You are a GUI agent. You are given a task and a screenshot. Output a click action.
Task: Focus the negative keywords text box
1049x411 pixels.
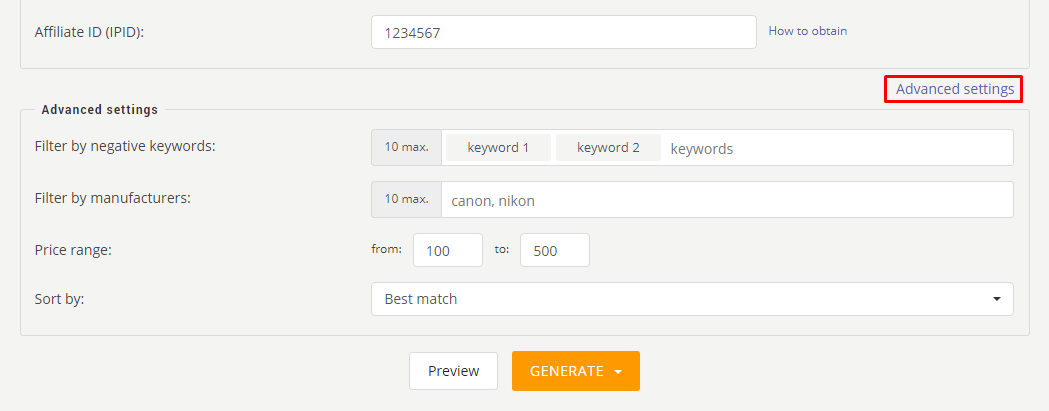836,149
